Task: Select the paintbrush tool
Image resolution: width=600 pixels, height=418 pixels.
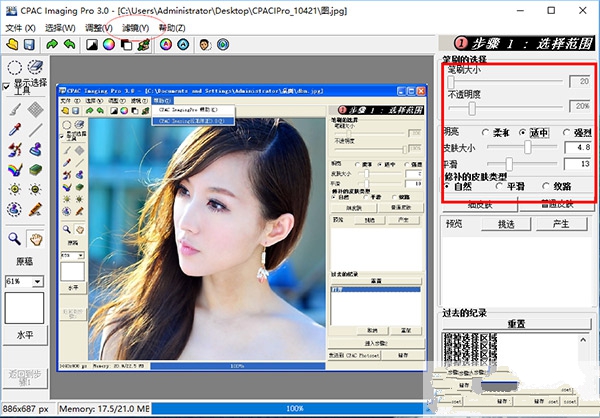Action: (15, 110)
